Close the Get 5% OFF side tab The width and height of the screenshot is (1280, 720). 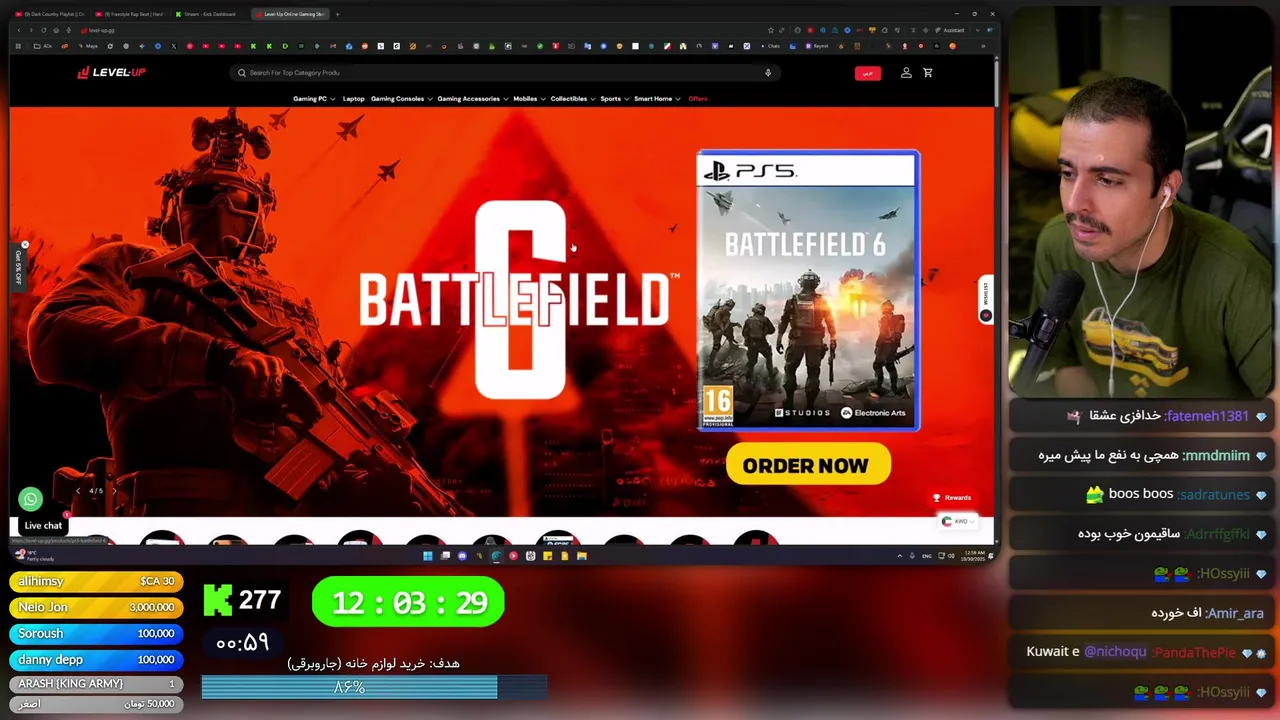25,244
